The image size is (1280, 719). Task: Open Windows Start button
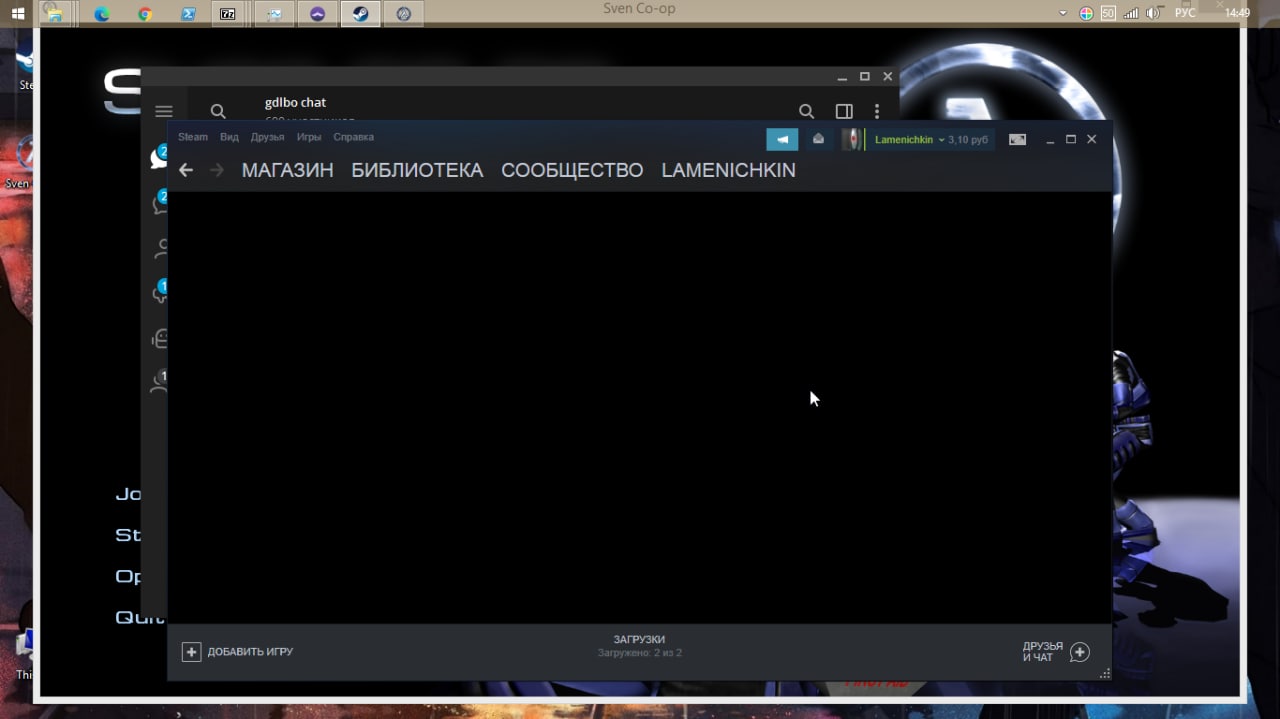tap(18, 14)
